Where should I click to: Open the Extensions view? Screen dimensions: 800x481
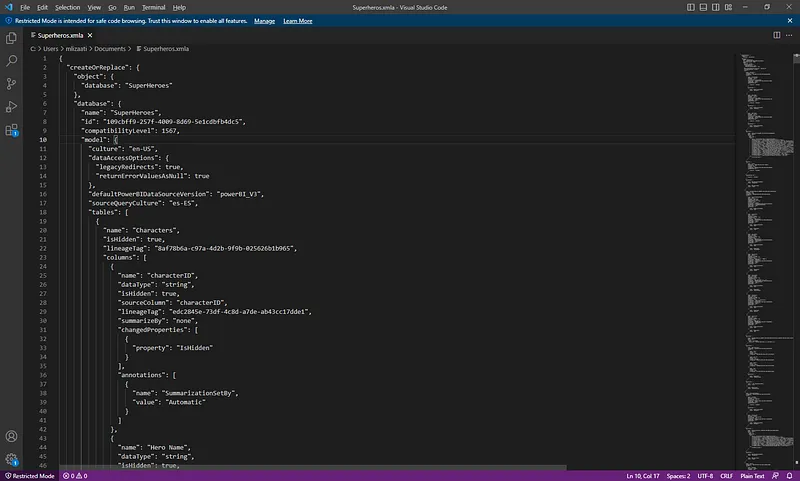(11, 130)
